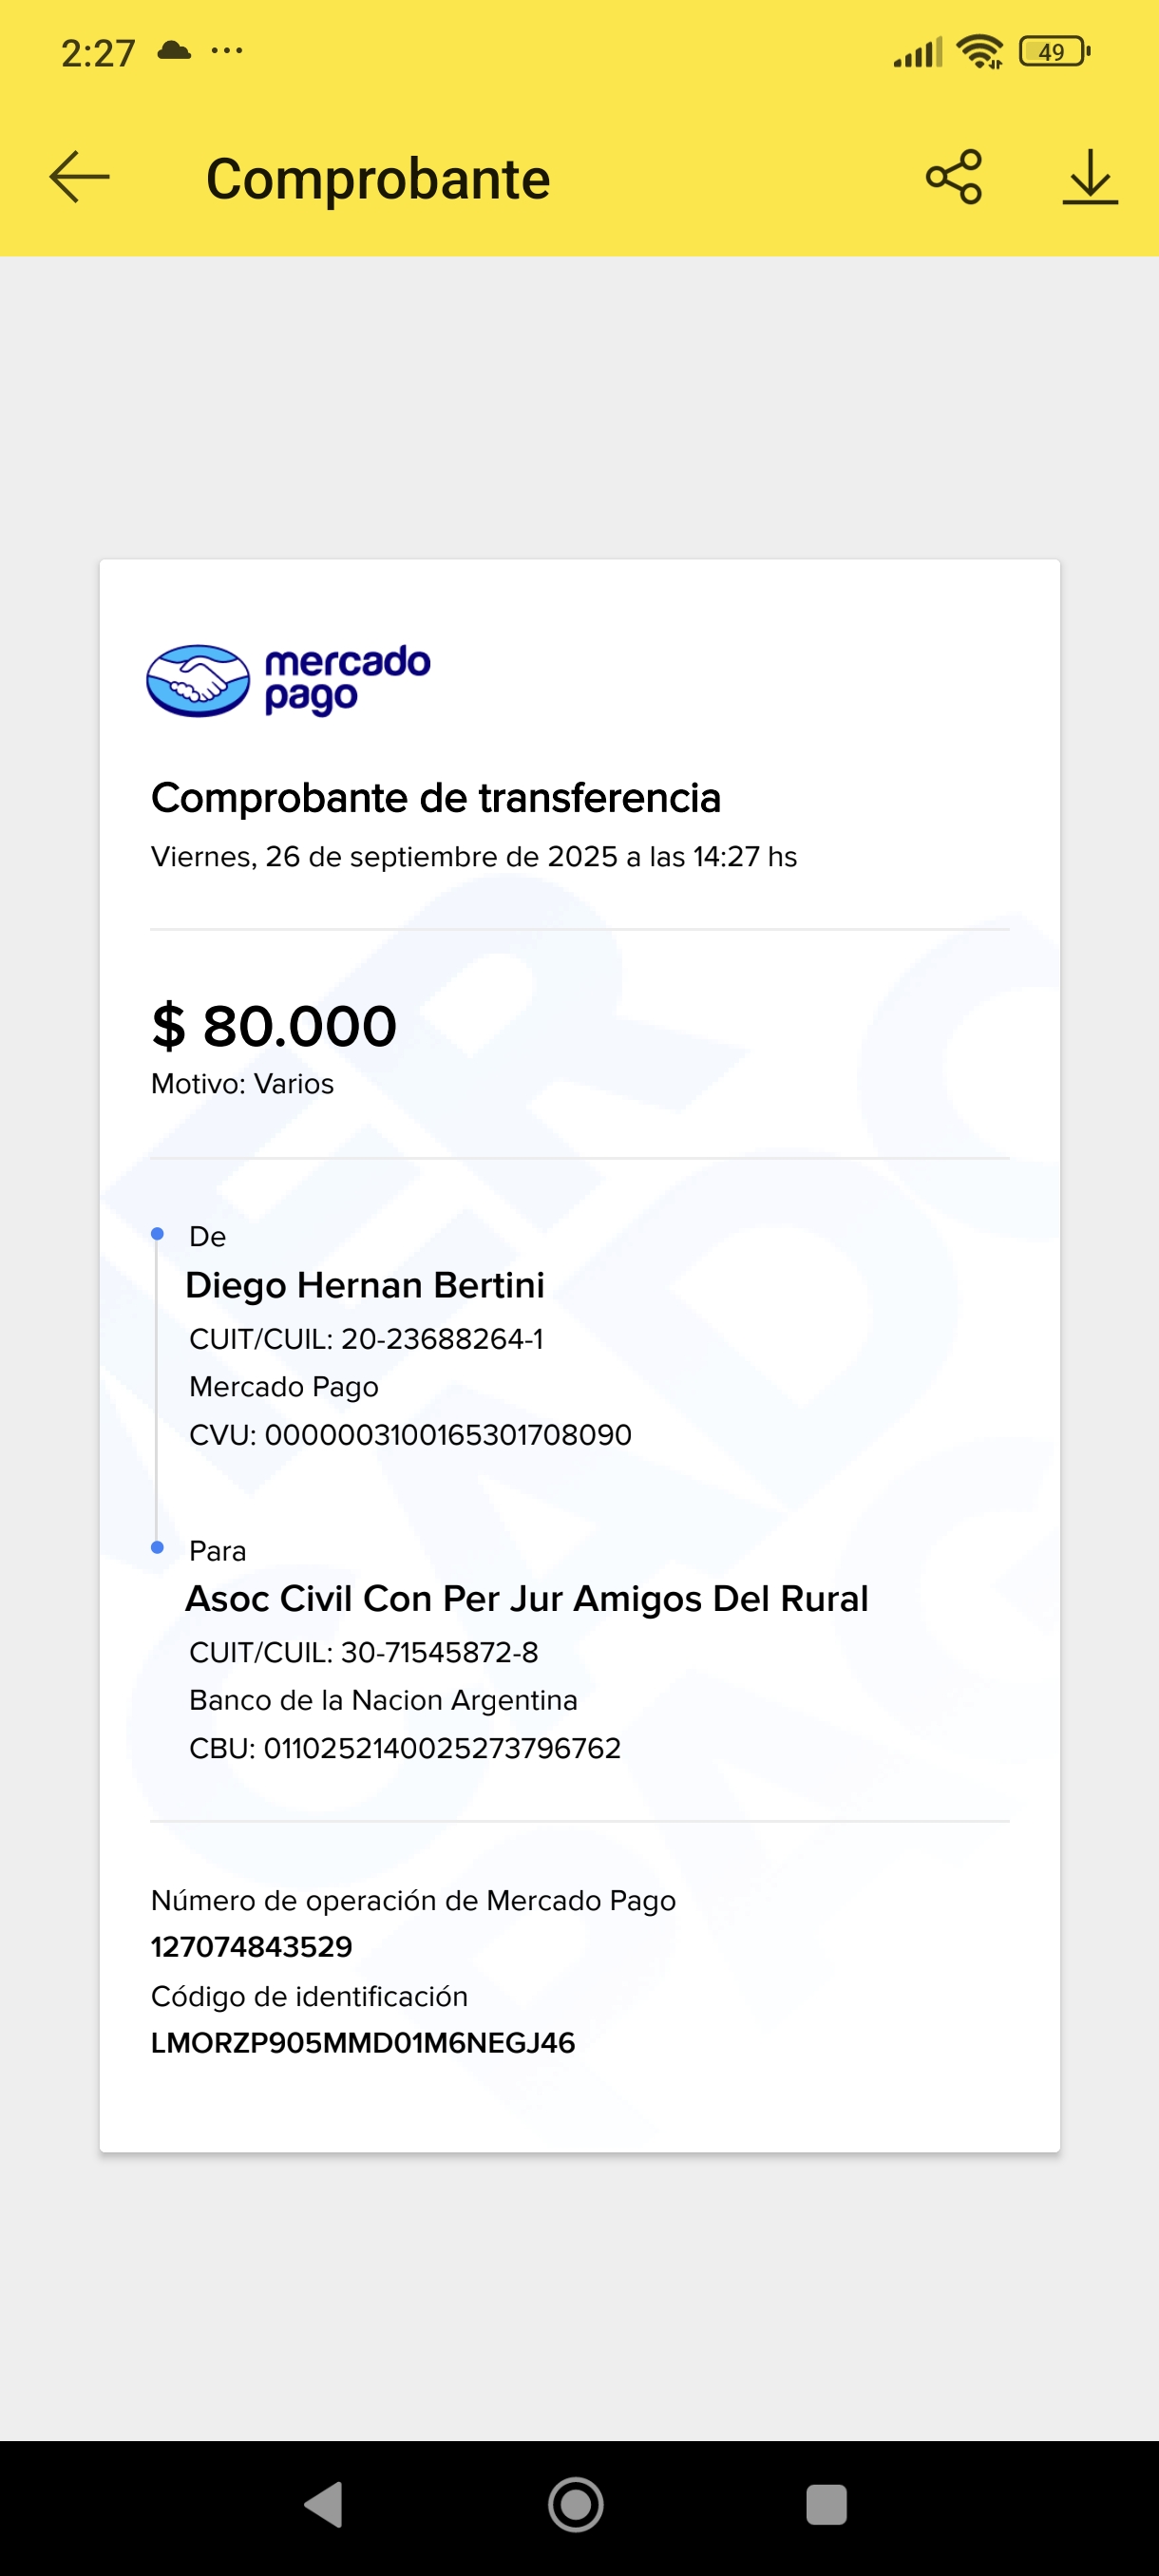Tap the Comprobante page title
1159x2576 pixels.
pyautogui.click(x=378, y=180)
